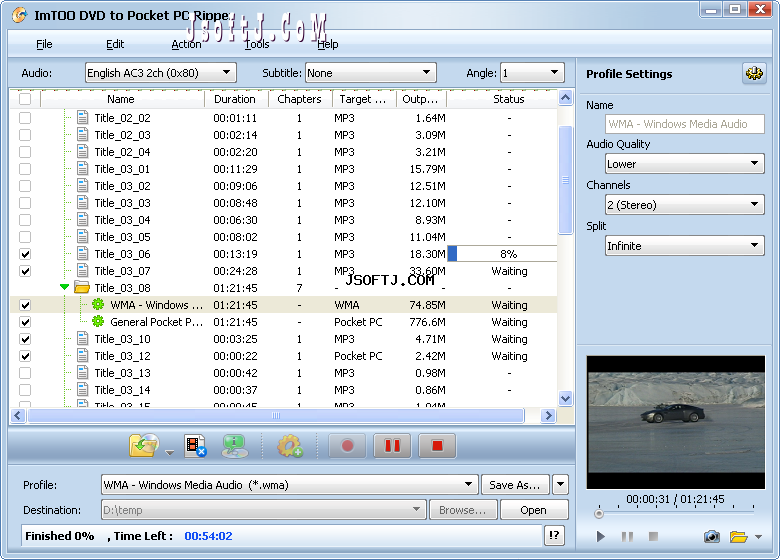
Task: Check the Title_03_13 checkbox
Action: pos(25,373)
